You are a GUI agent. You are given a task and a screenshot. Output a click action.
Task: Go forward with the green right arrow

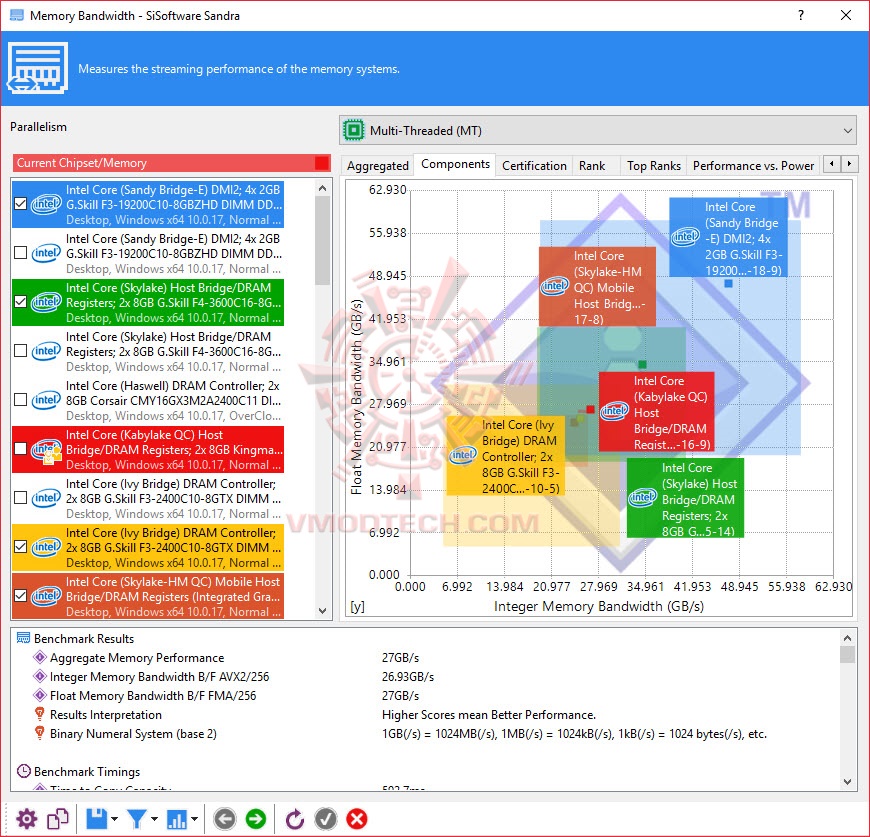point(256,819)
